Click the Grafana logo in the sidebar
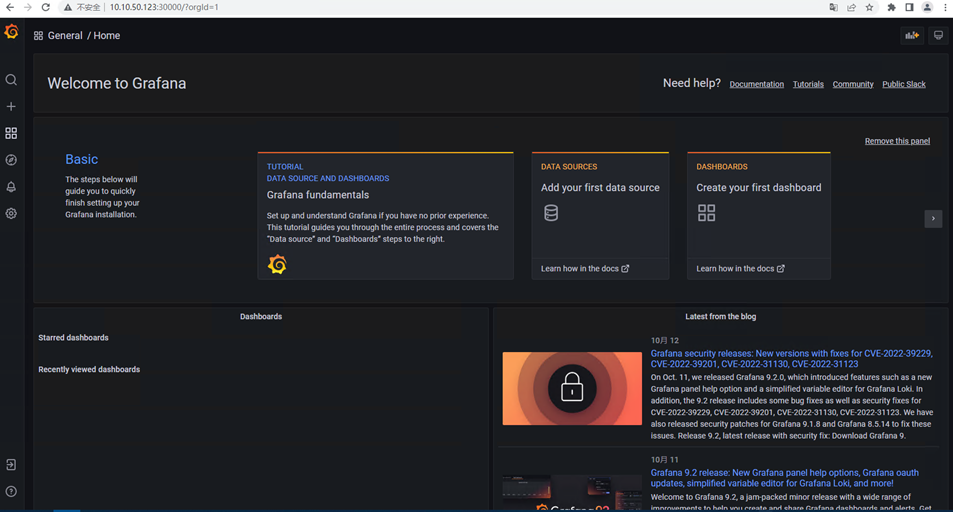953x512 pixels. coord(12,32)
